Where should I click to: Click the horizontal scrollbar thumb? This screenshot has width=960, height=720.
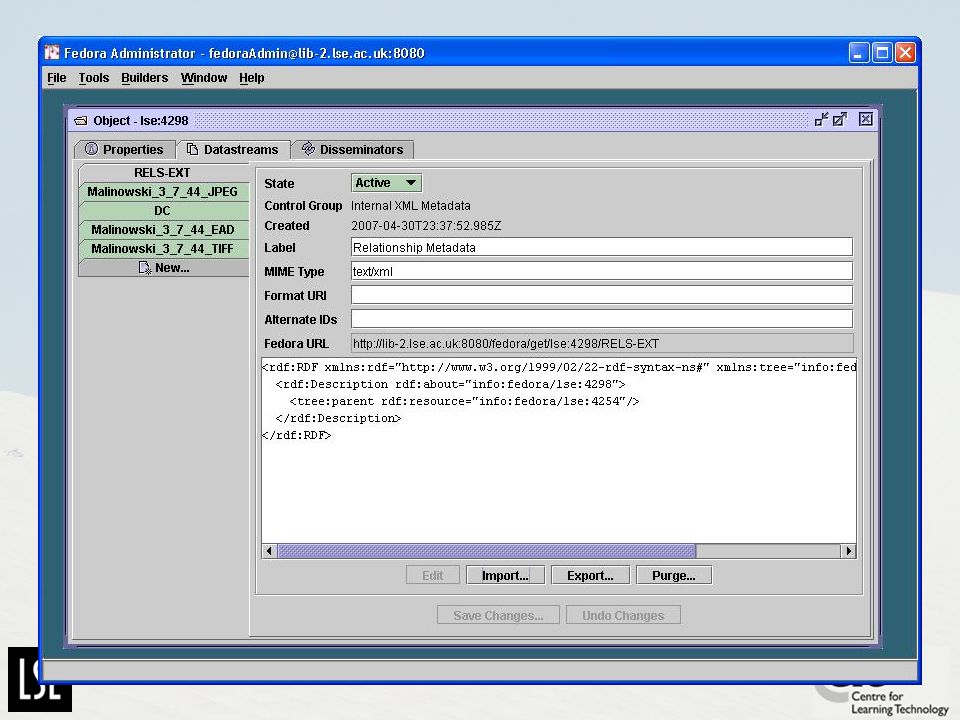pos(487,551)
